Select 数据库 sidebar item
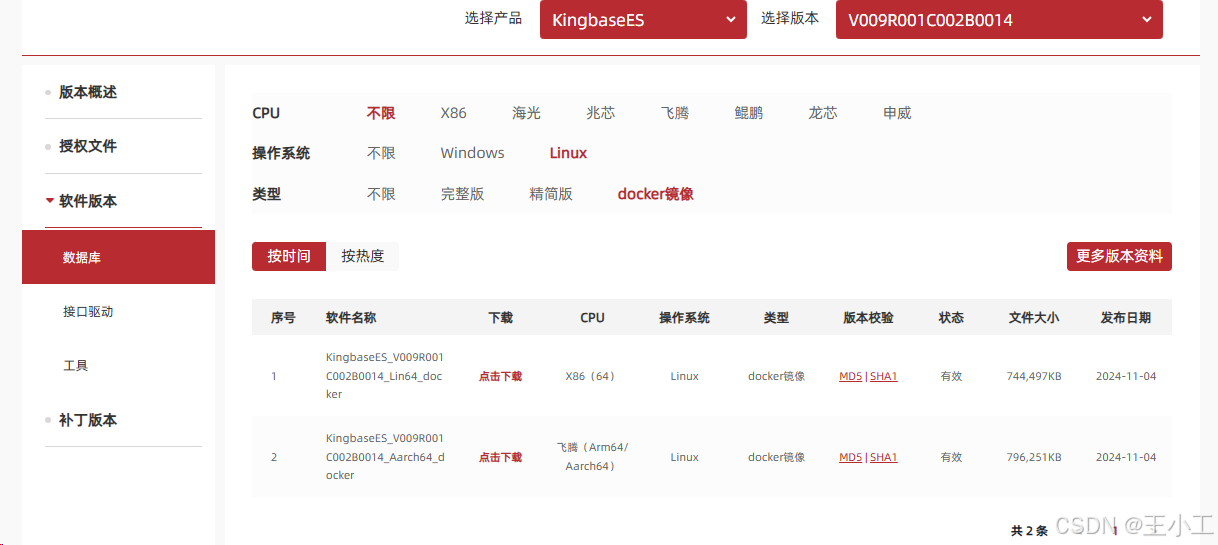The width and height of the screenshot is (1218, 545). tap(118, 257)
